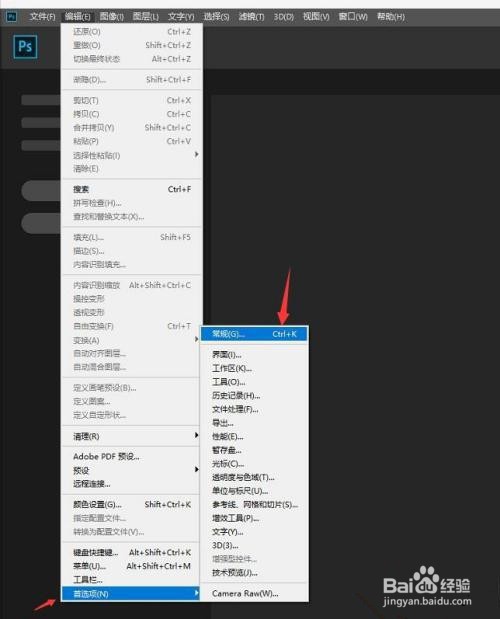Expand the 预设 submenu arrow
The width and height of the screenshot is (500, 619).
[196, 470]
